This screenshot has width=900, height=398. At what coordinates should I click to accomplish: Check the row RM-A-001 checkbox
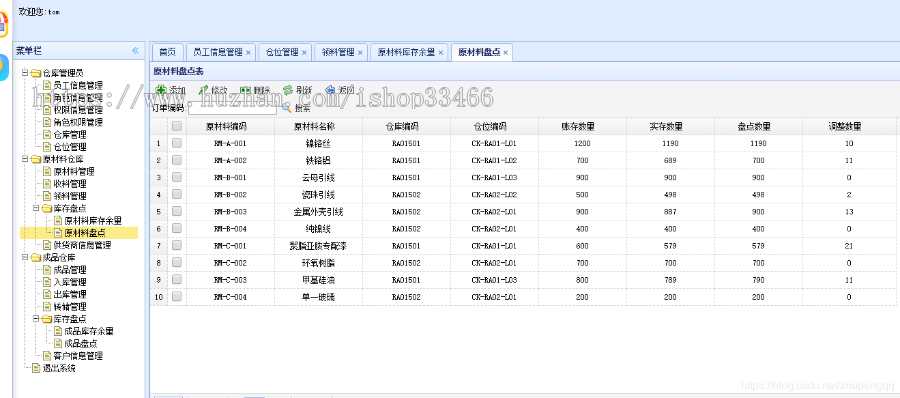pos(177,142)
